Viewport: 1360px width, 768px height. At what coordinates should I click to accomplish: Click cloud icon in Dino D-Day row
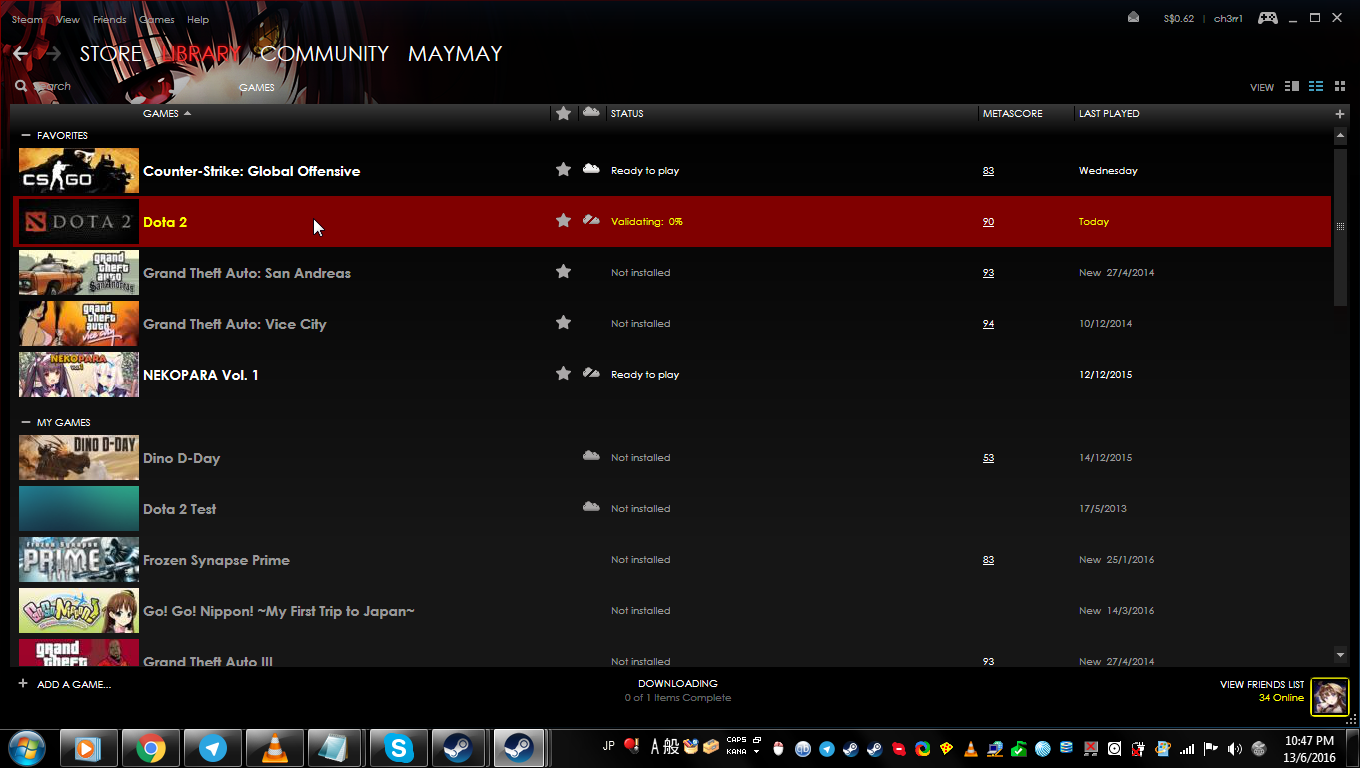(x=591, y=456)
